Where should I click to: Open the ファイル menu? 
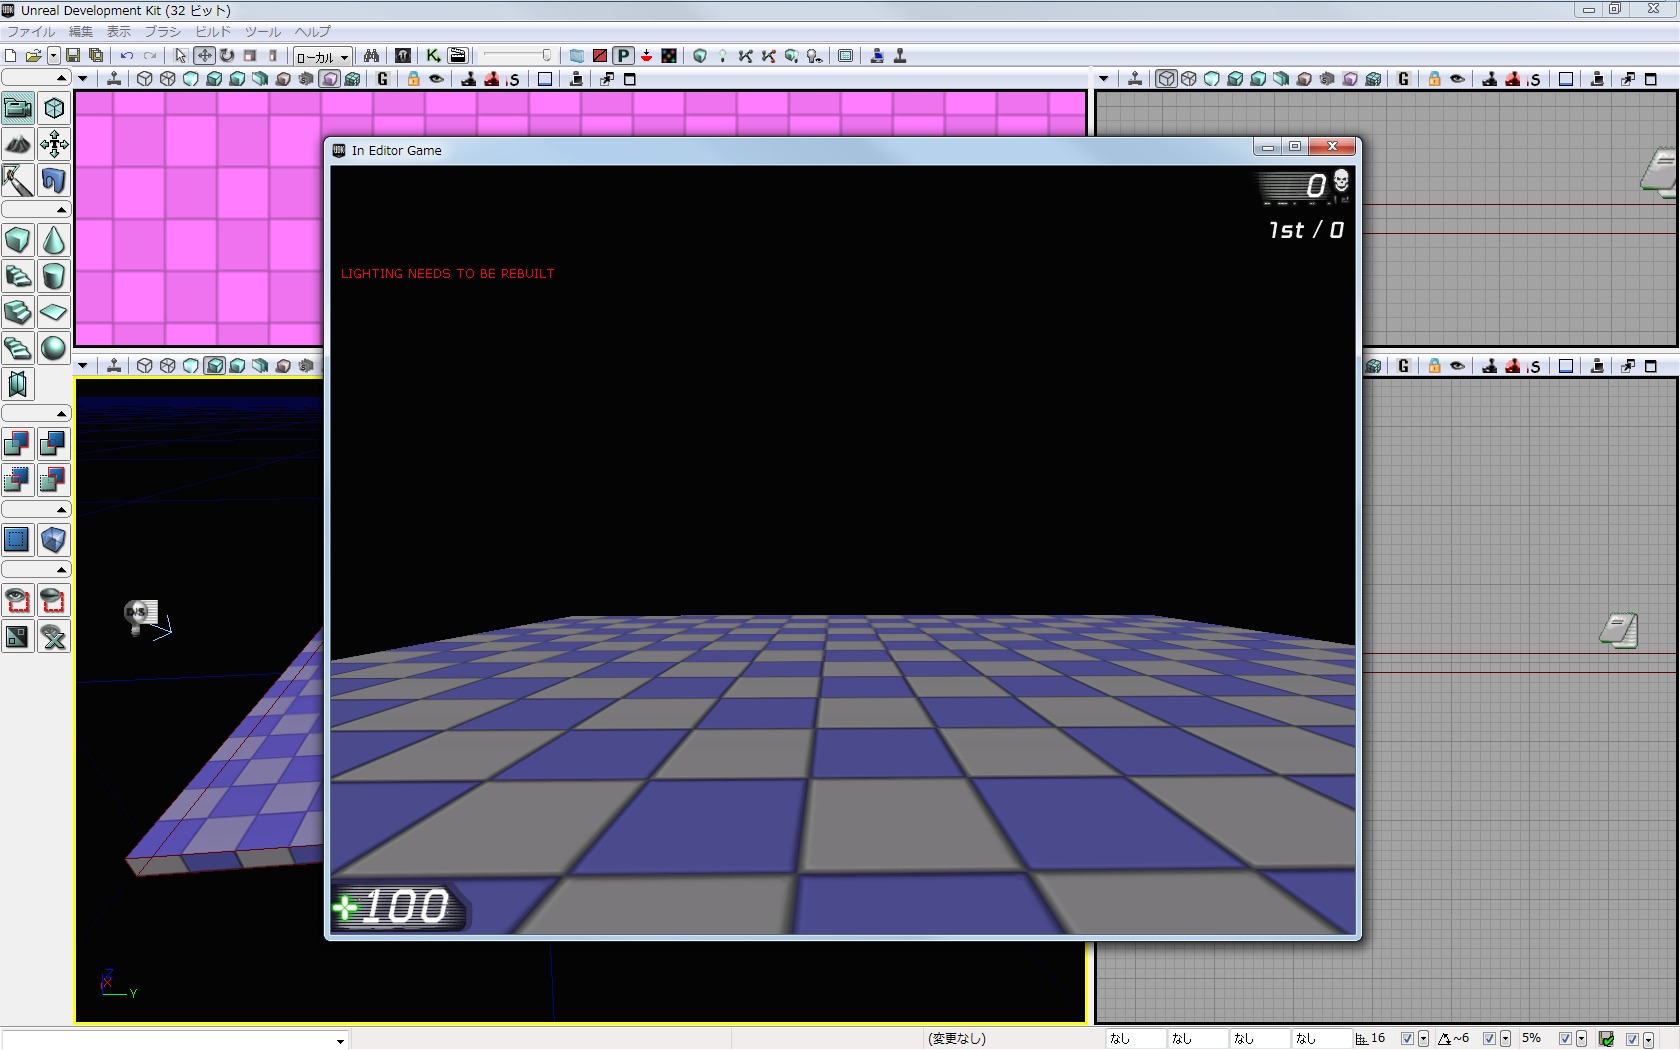pos(31,31)
